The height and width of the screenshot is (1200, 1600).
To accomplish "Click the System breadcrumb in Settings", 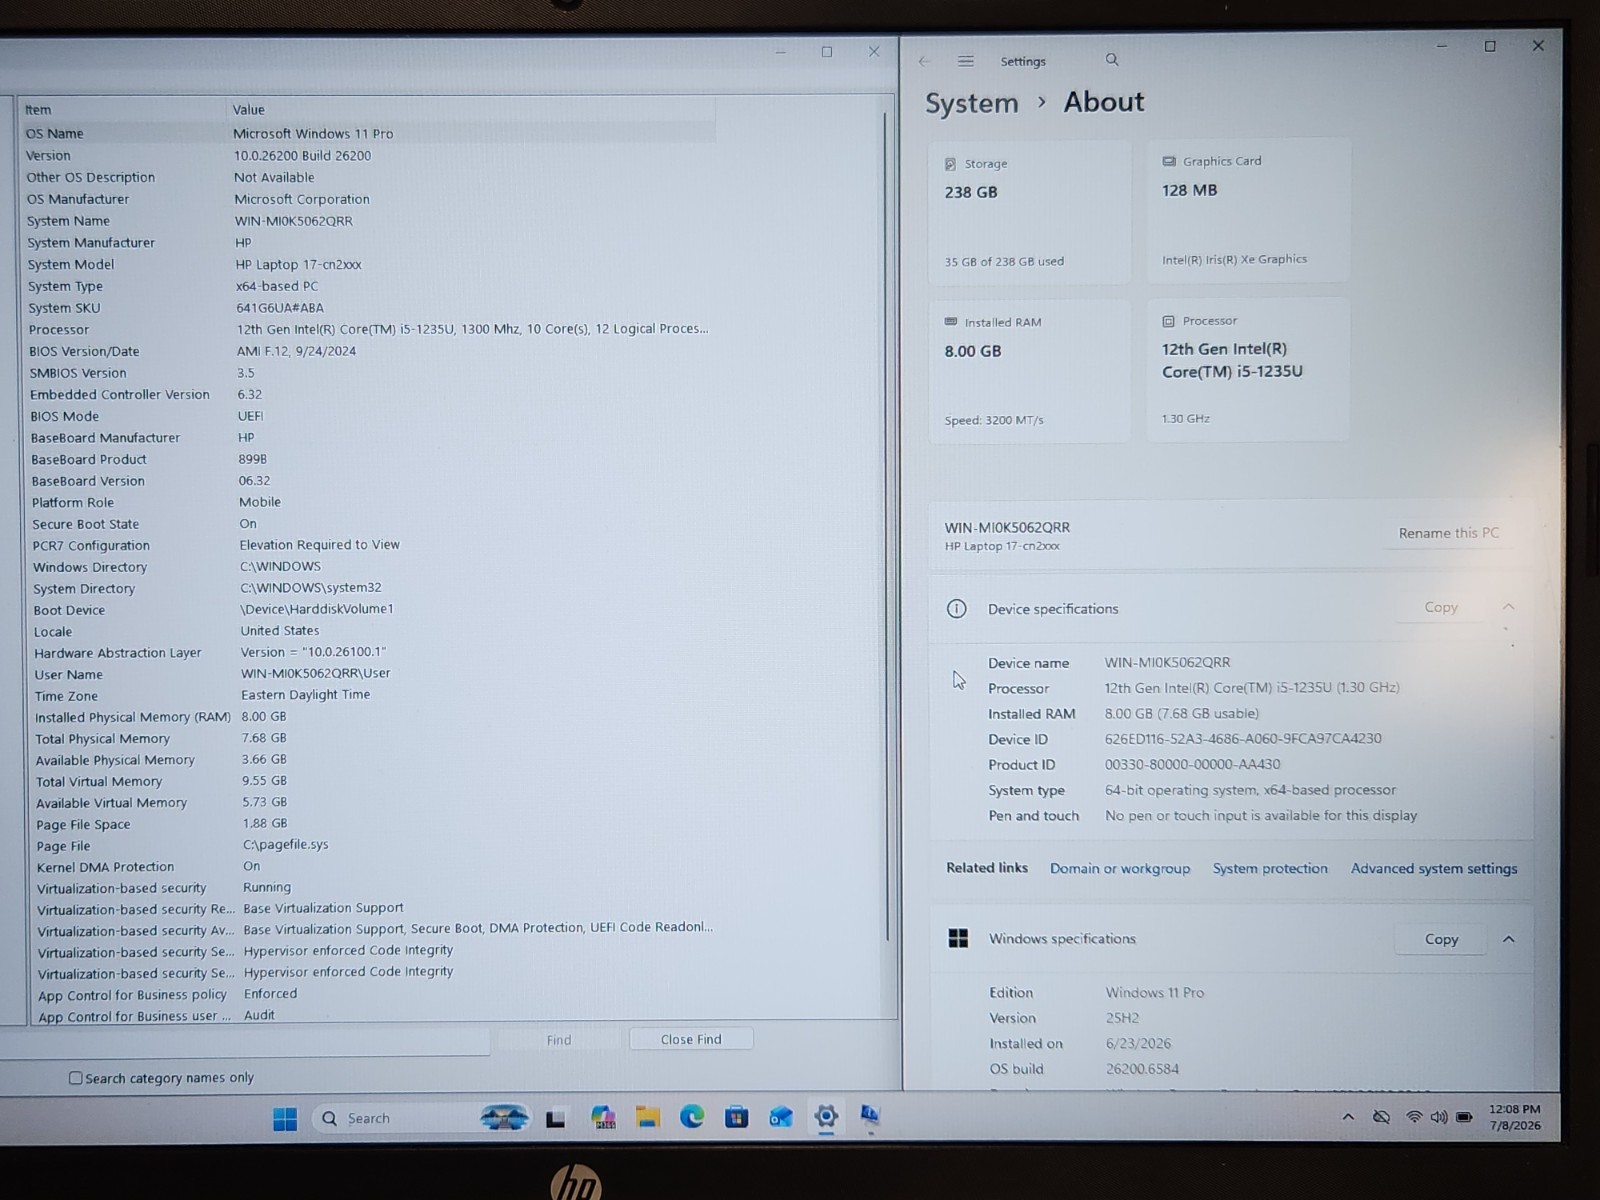I will tap(972, 103).
